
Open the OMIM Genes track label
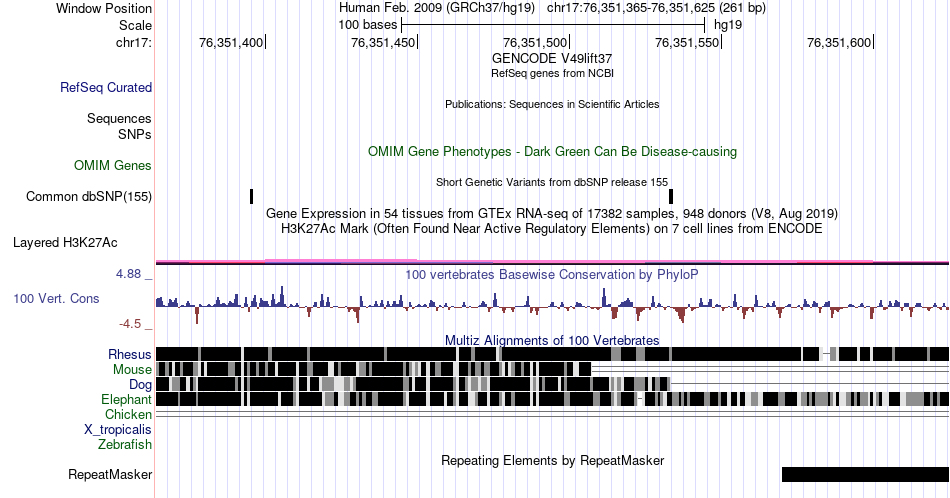click(x=113, y=165)
